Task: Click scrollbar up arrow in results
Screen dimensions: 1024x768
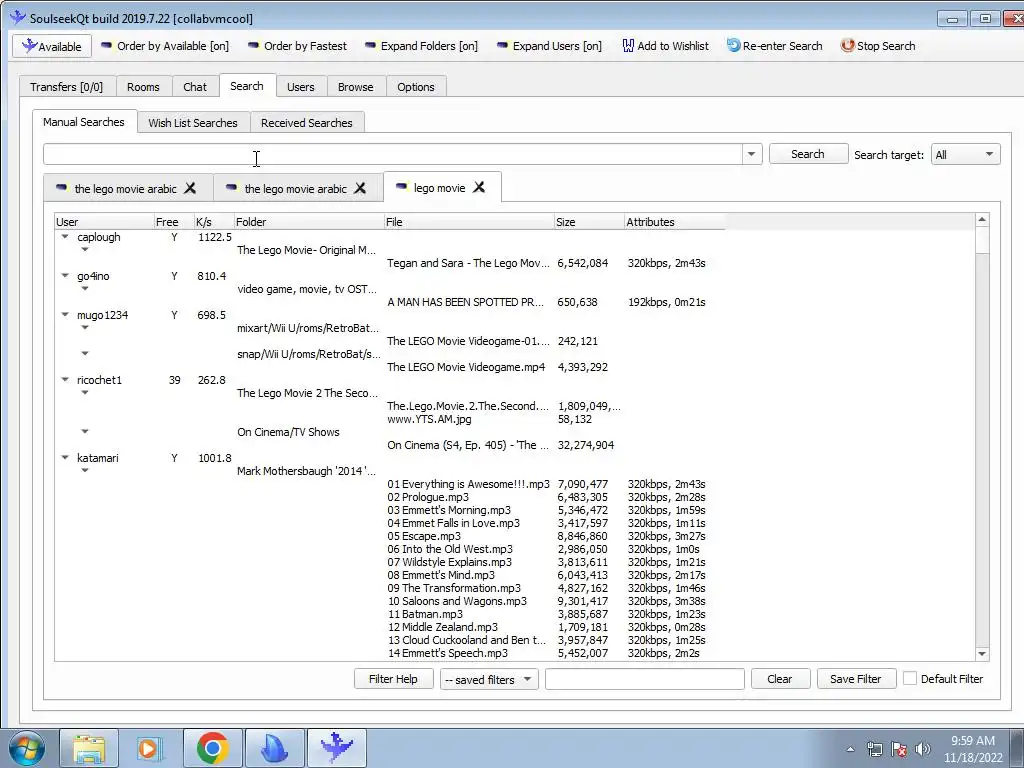Action: pyautogui.click(x=982, y=221)
